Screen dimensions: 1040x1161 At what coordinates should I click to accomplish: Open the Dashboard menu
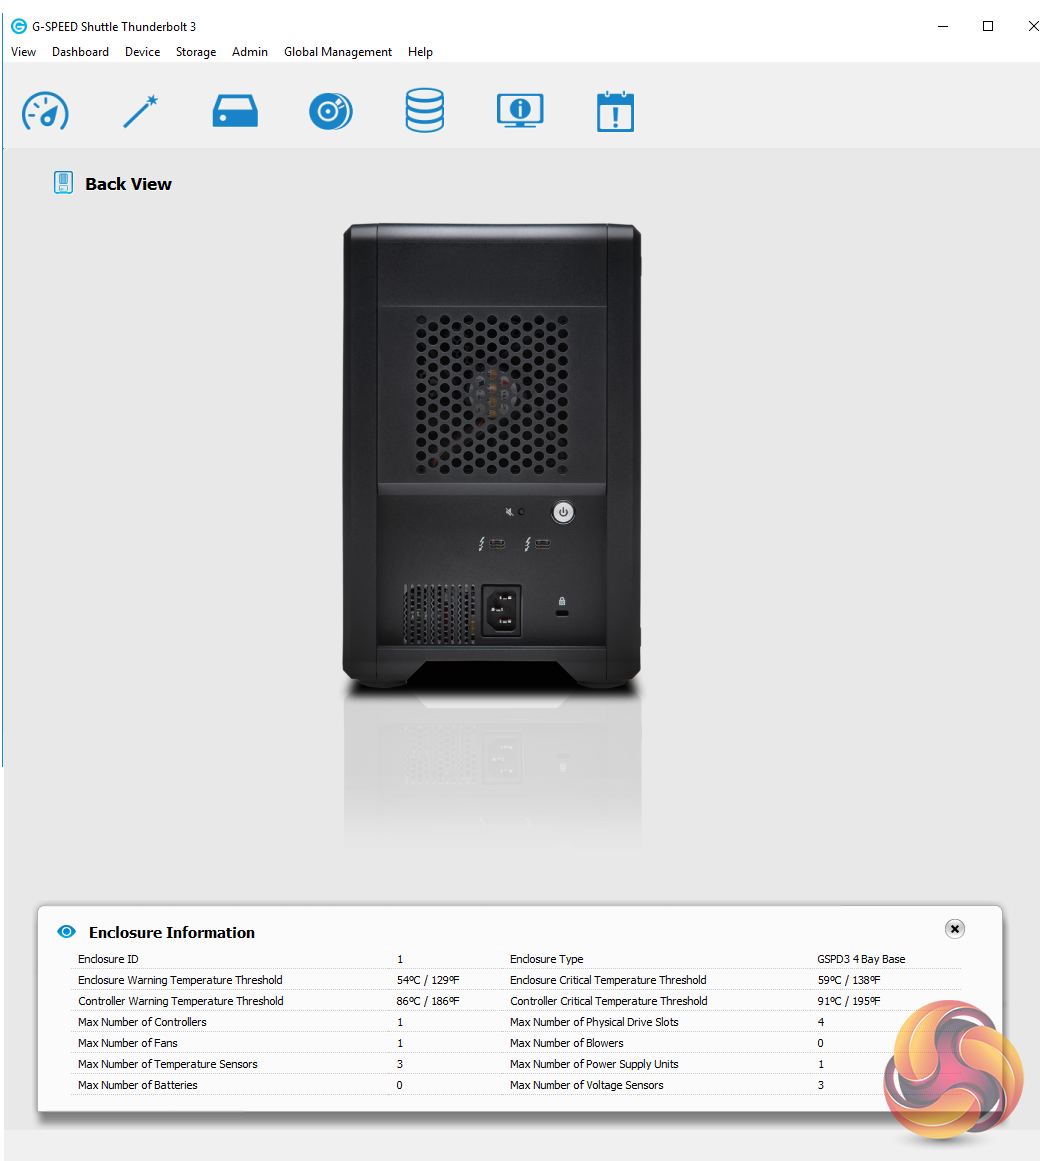[80, 52]
